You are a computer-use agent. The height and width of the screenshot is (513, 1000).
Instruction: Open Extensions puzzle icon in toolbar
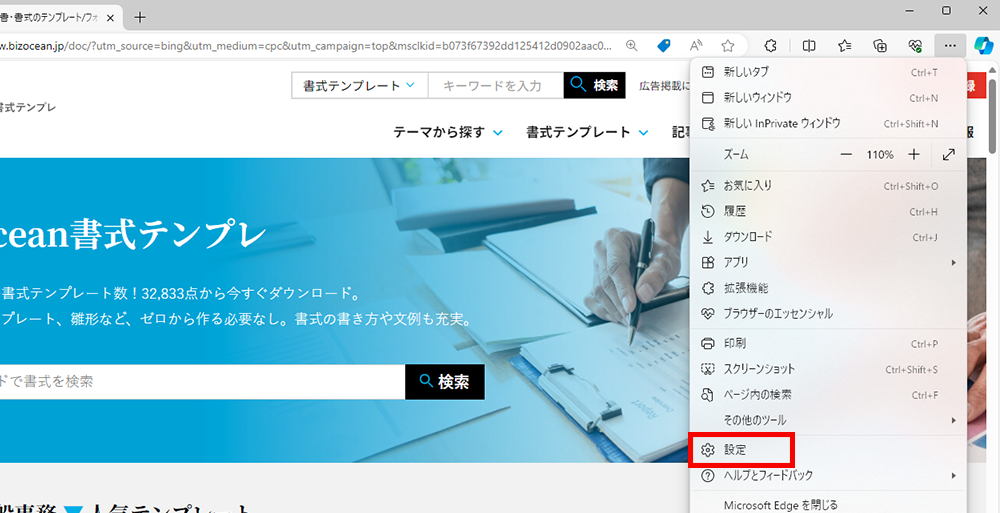pos(770,45)
